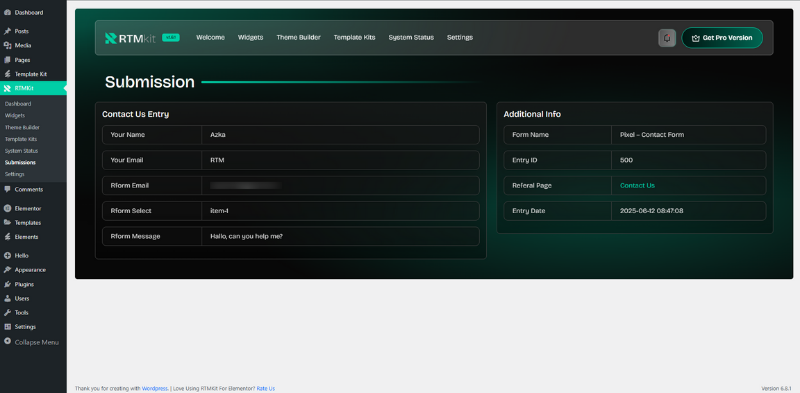
Task: Open Template Kits tab in header
Action: tap(355, 37)
